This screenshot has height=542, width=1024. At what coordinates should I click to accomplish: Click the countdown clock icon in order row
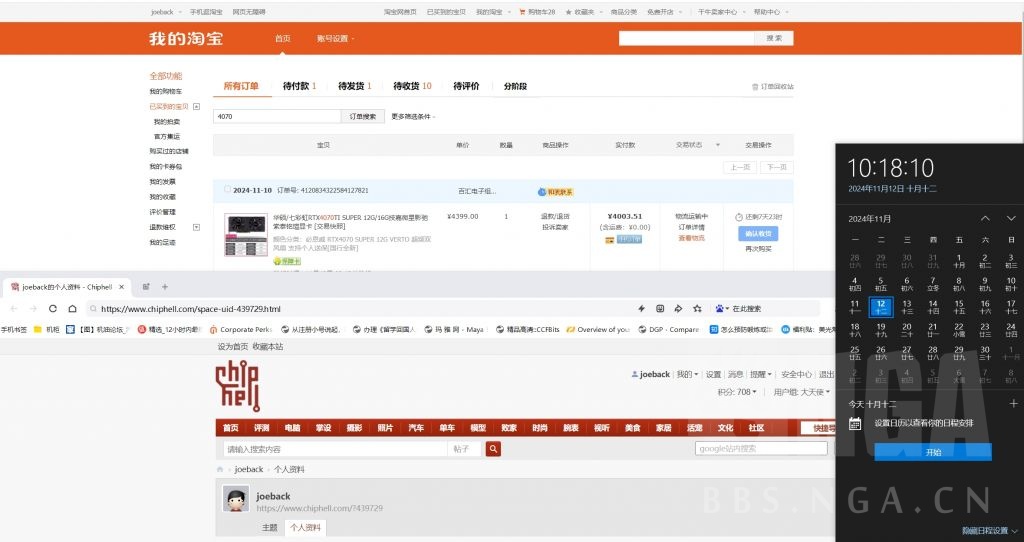tap(739, 217)
